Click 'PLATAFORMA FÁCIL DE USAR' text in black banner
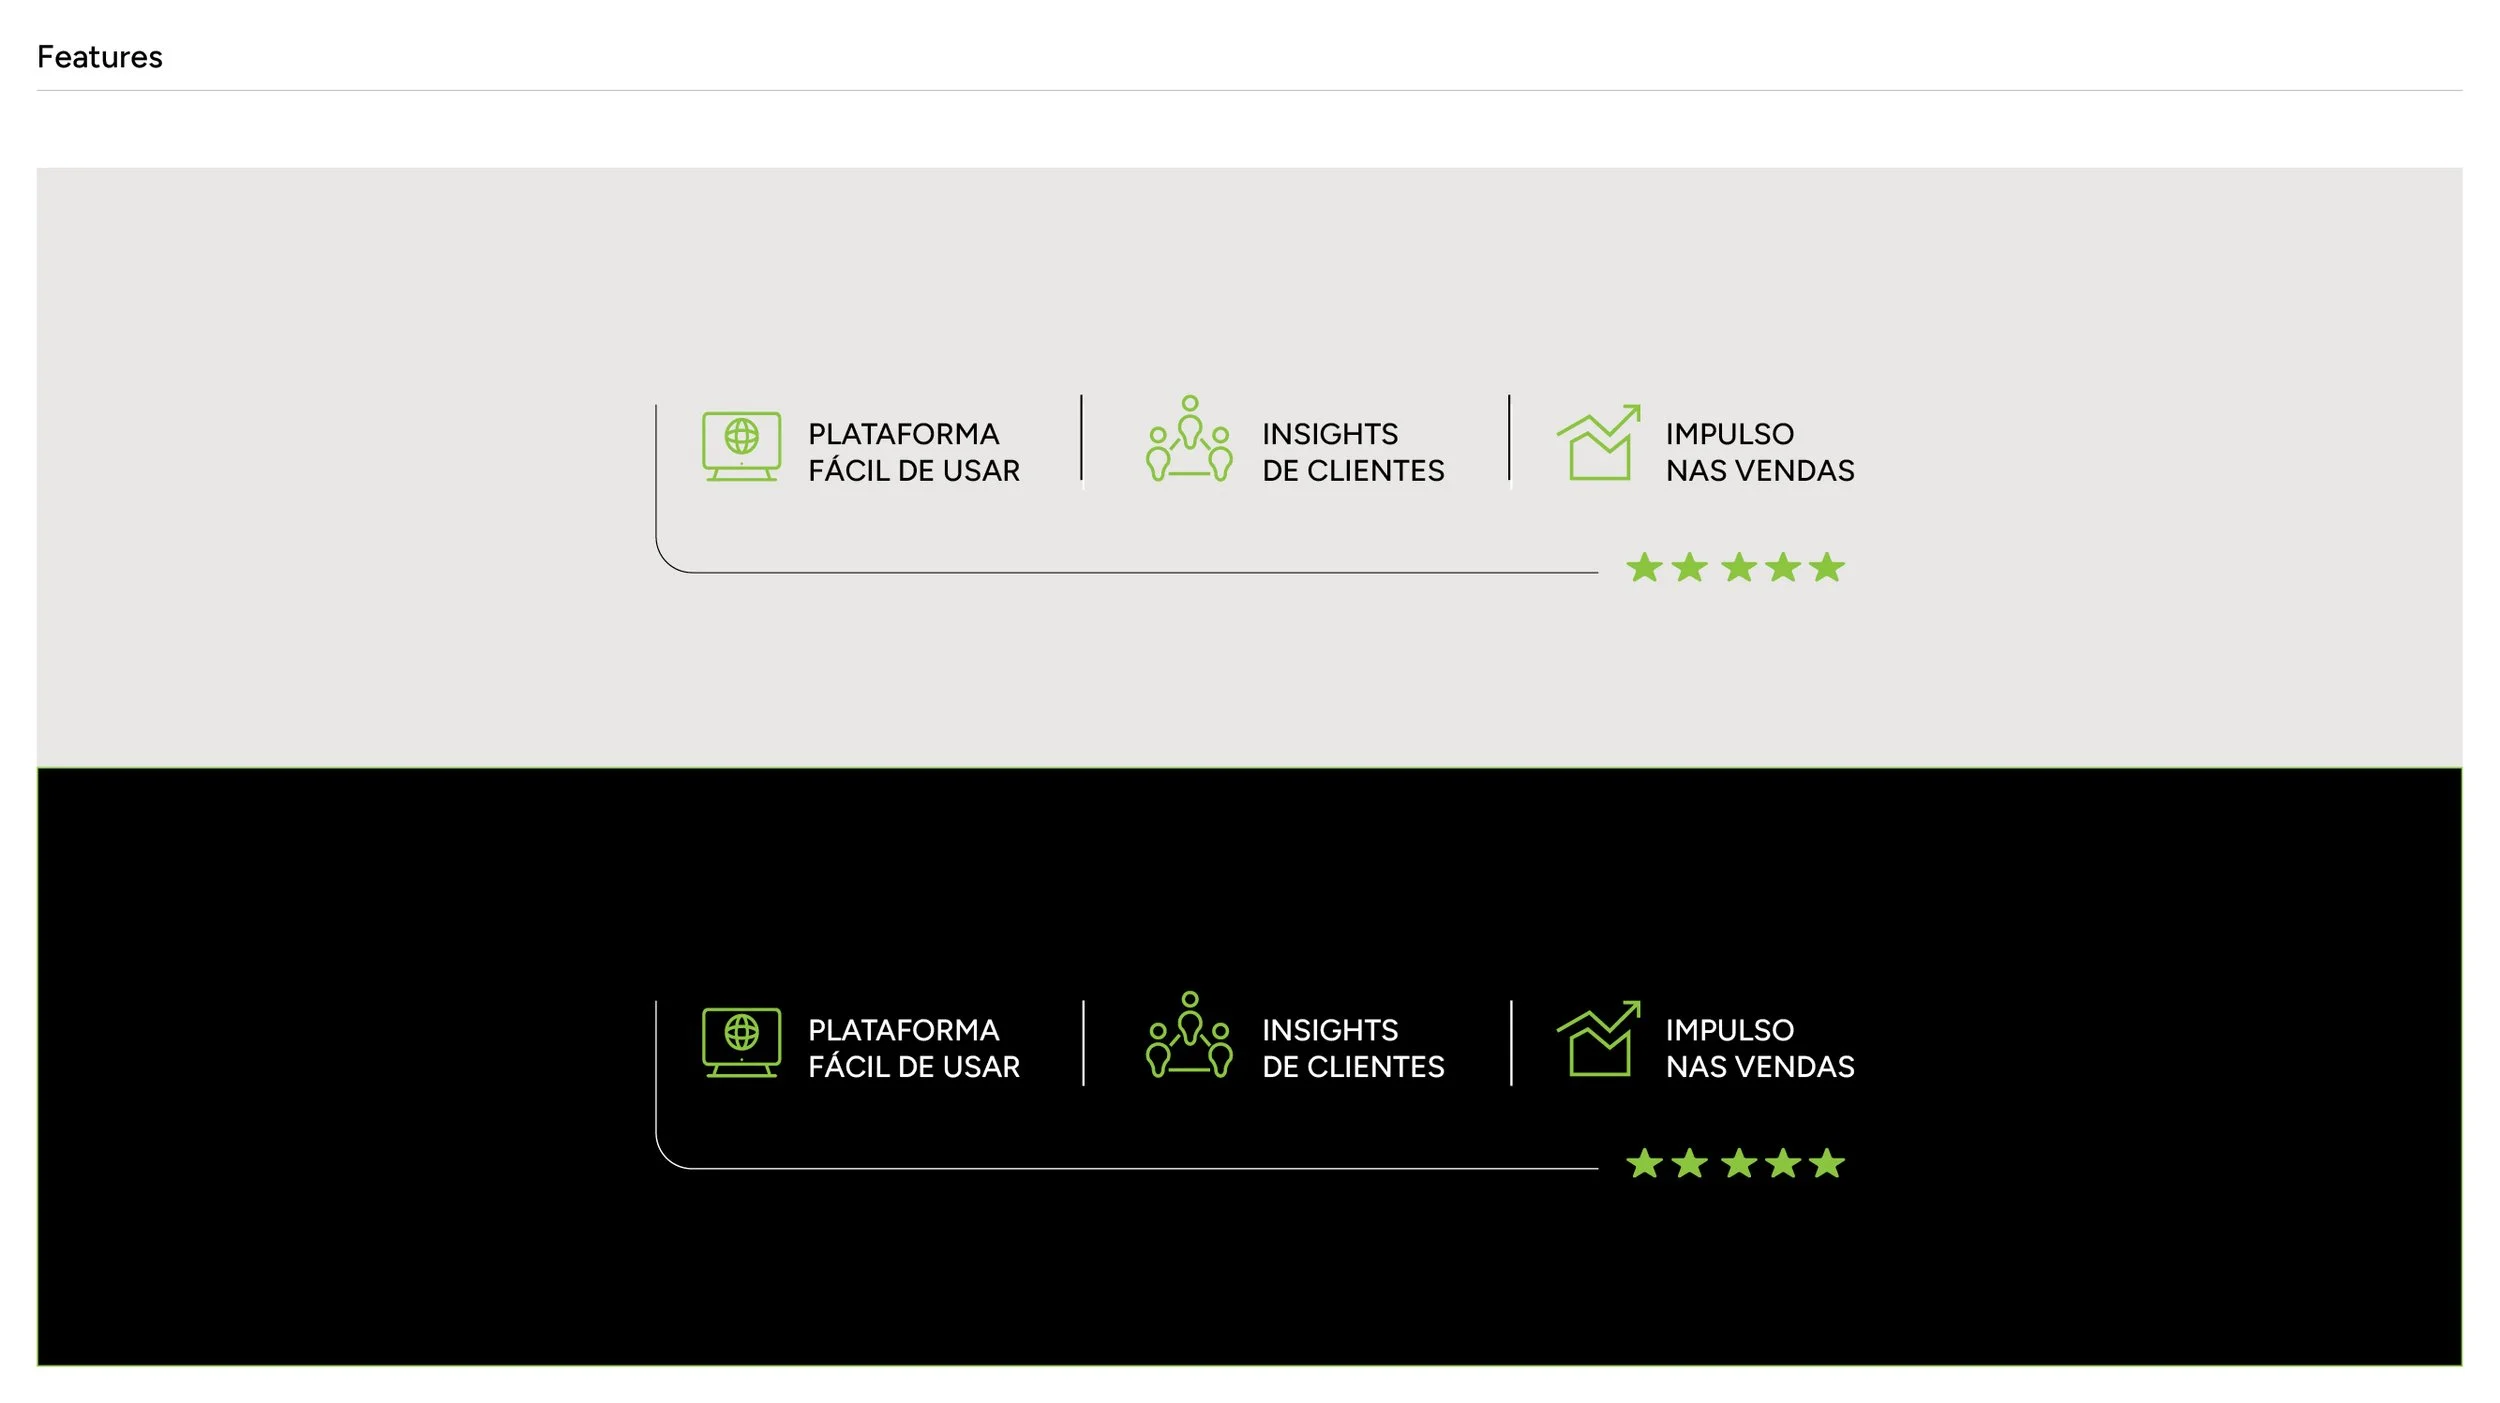The height and width of the screenshot is (1403, 2500). [913, 1048]
